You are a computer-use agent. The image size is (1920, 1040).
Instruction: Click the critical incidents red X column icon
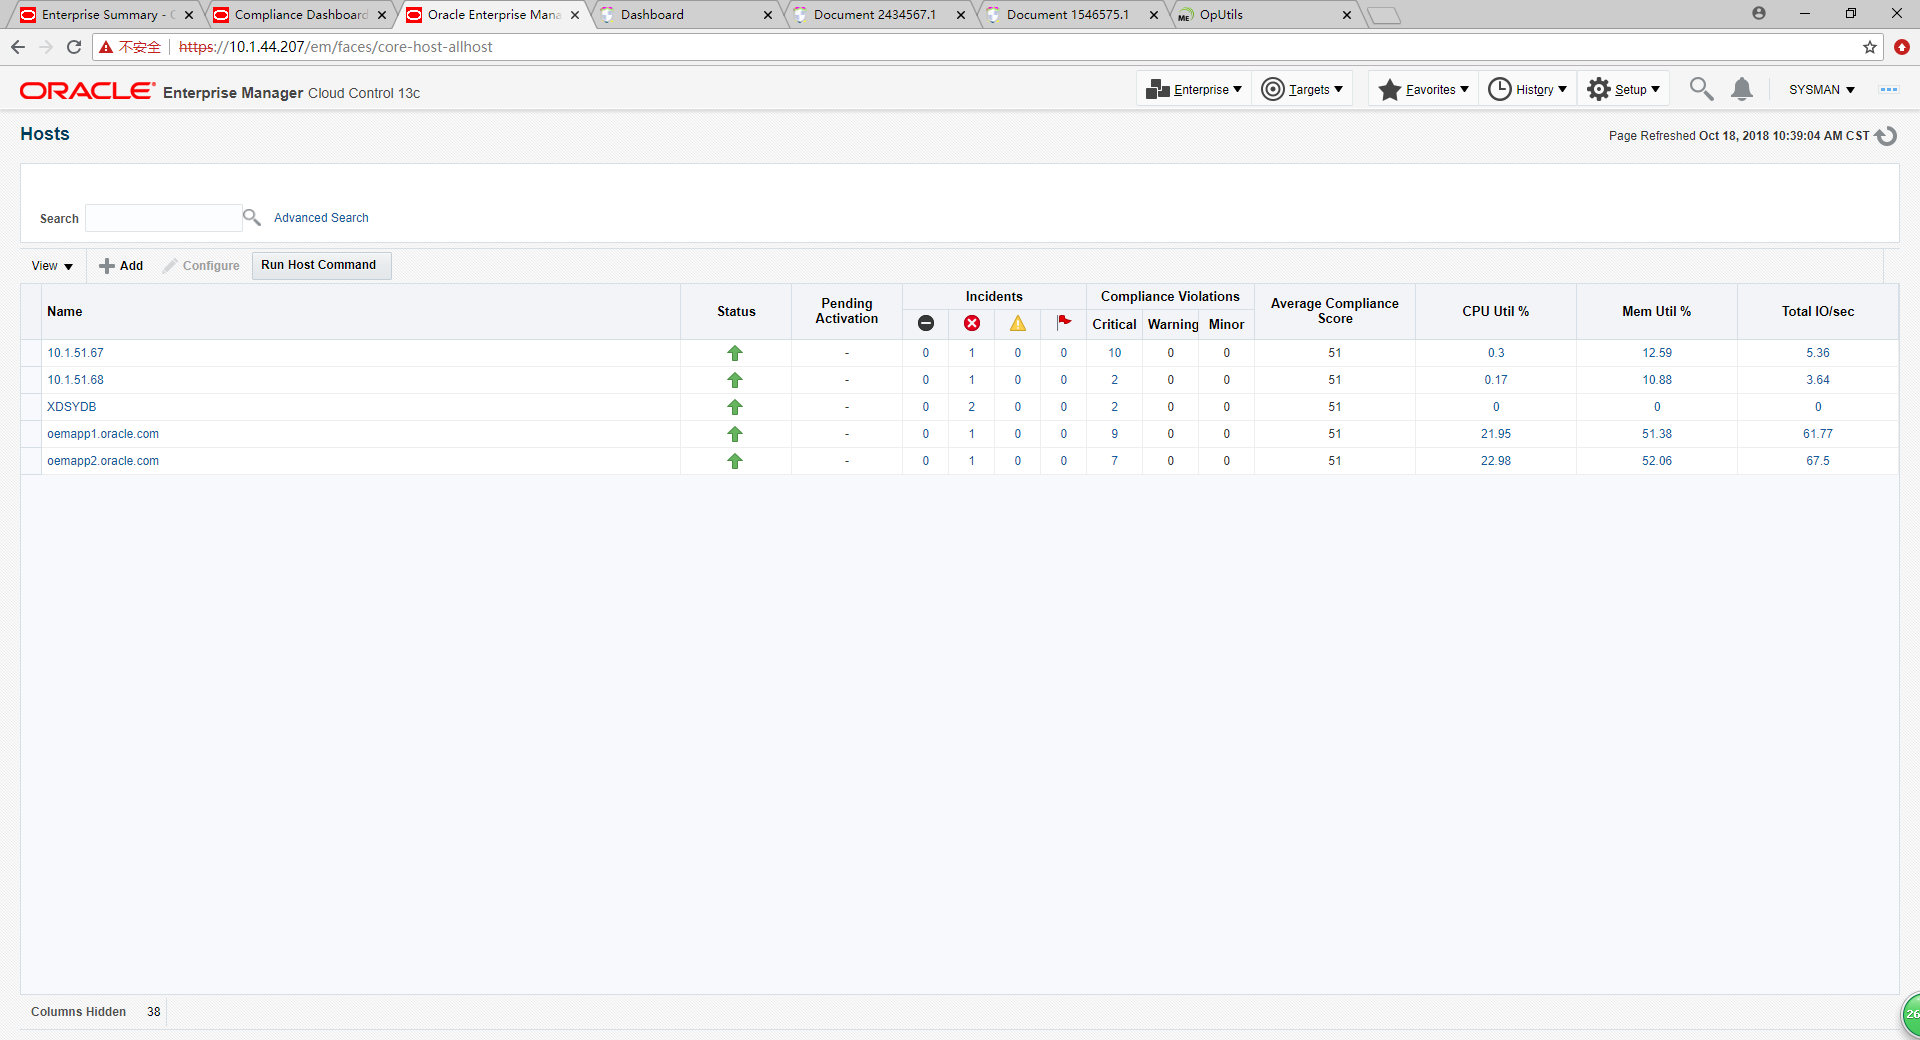click(971, 324)
